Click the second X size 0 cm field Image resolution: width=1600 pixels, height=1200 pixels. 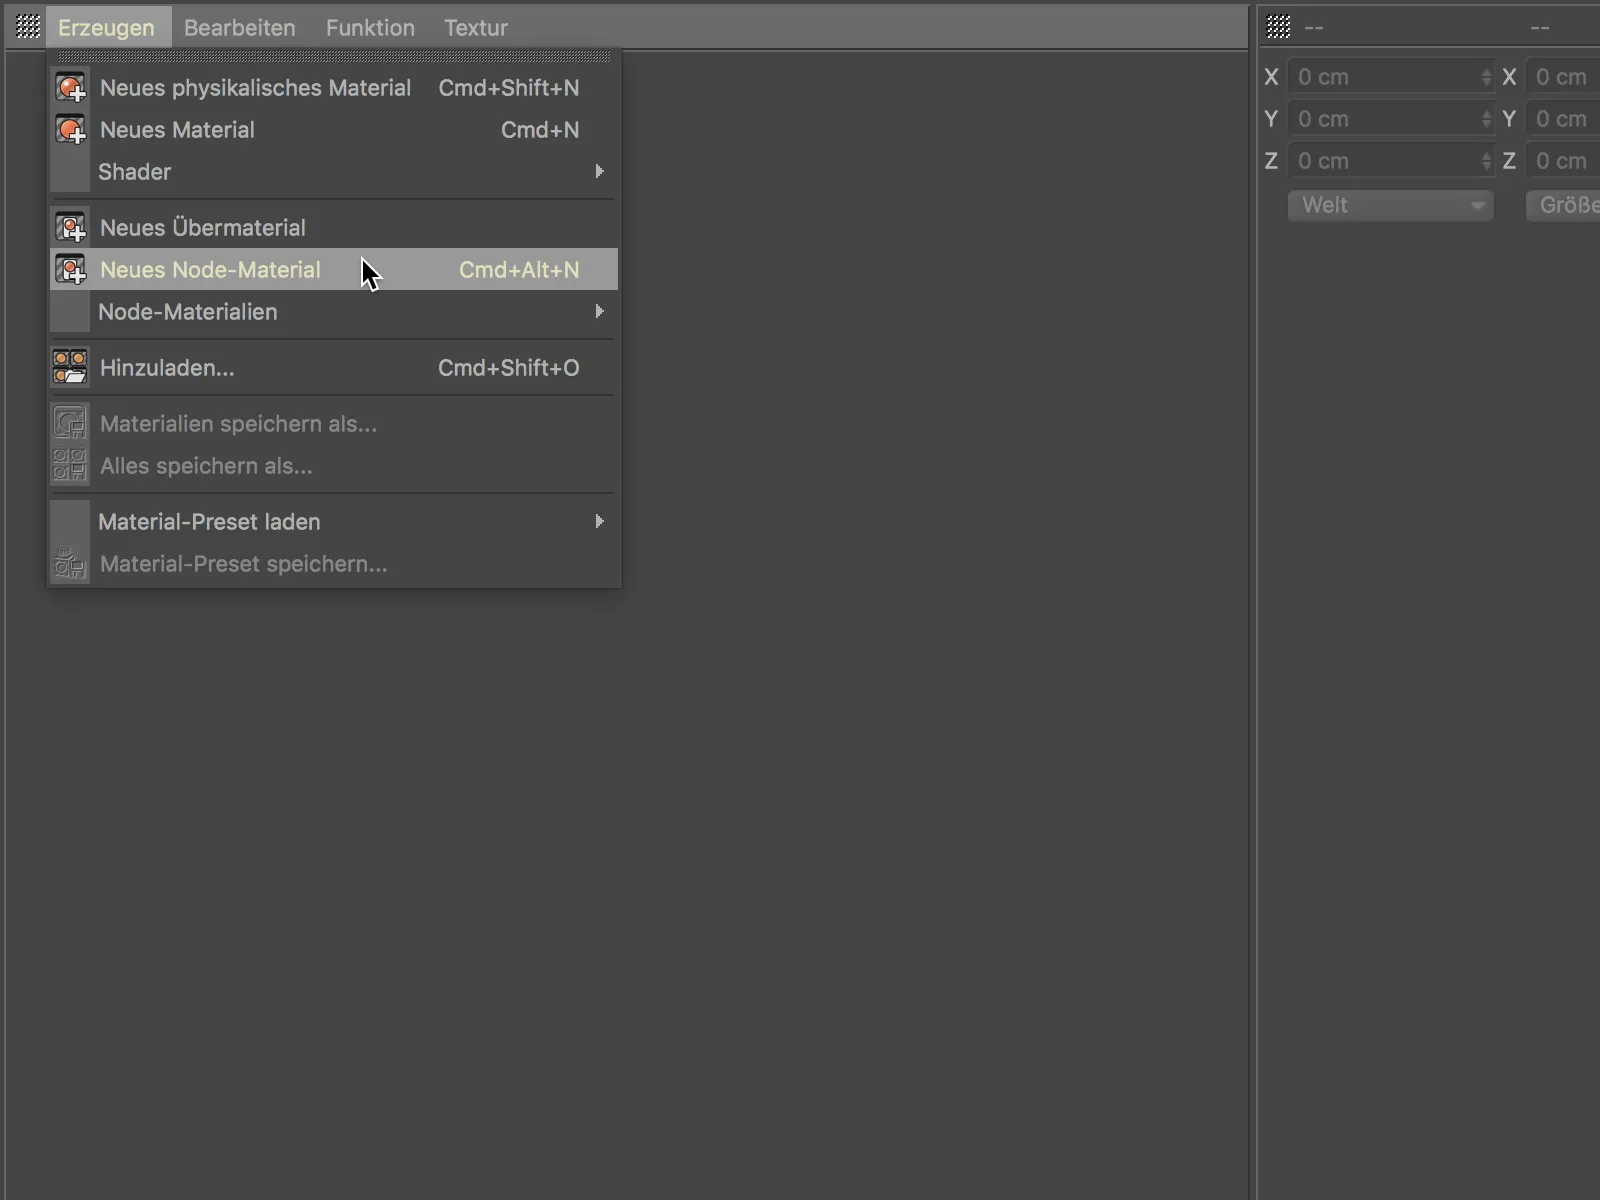pos(1563,77)
